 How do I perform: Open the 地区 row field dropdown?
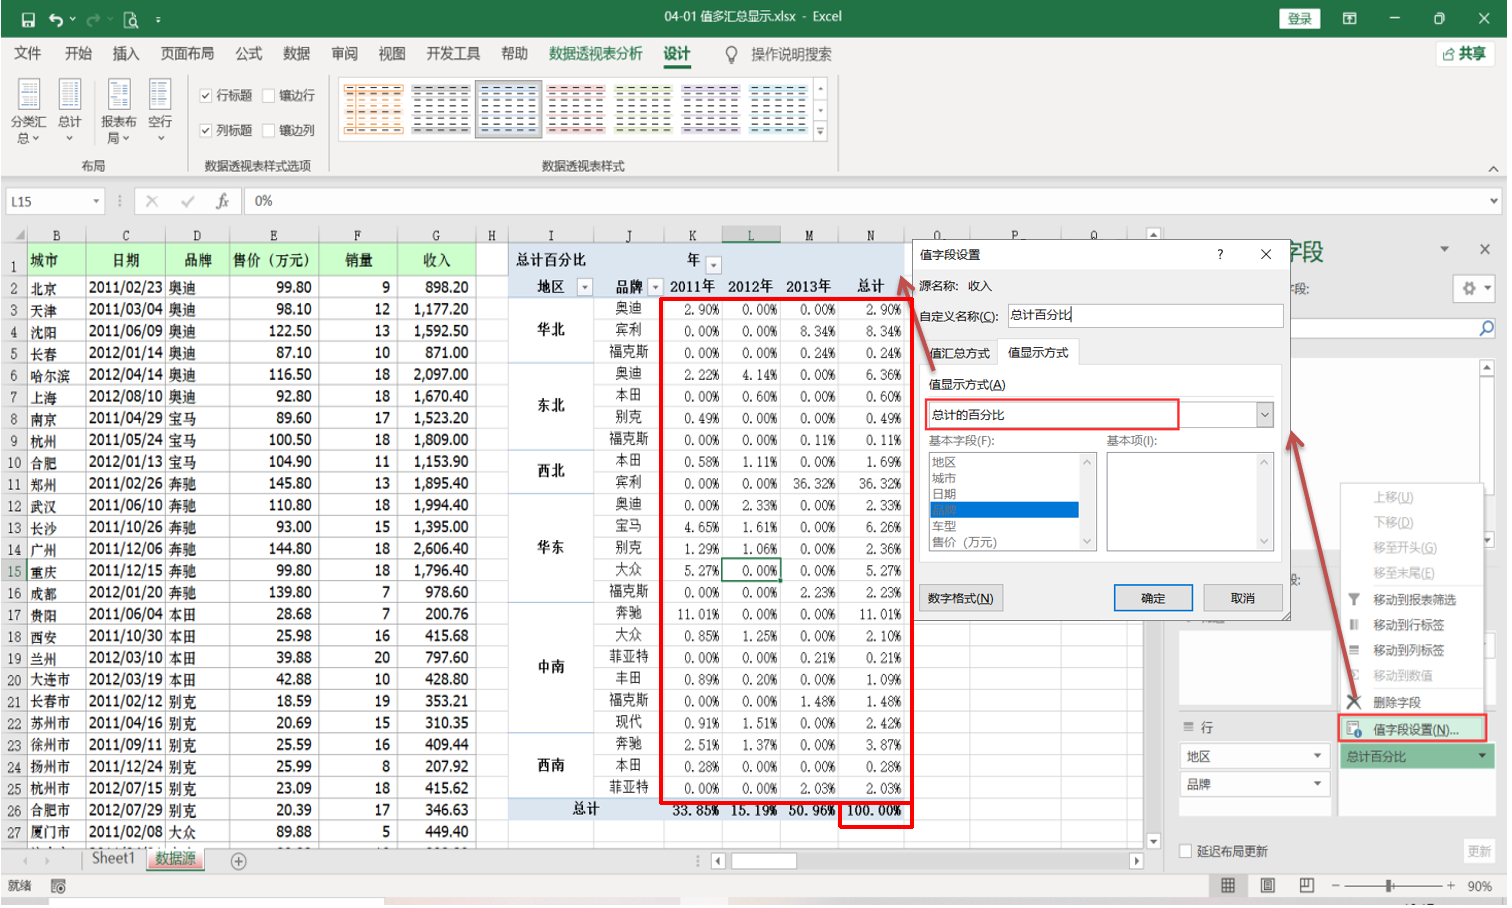[x=1317, y=756]
